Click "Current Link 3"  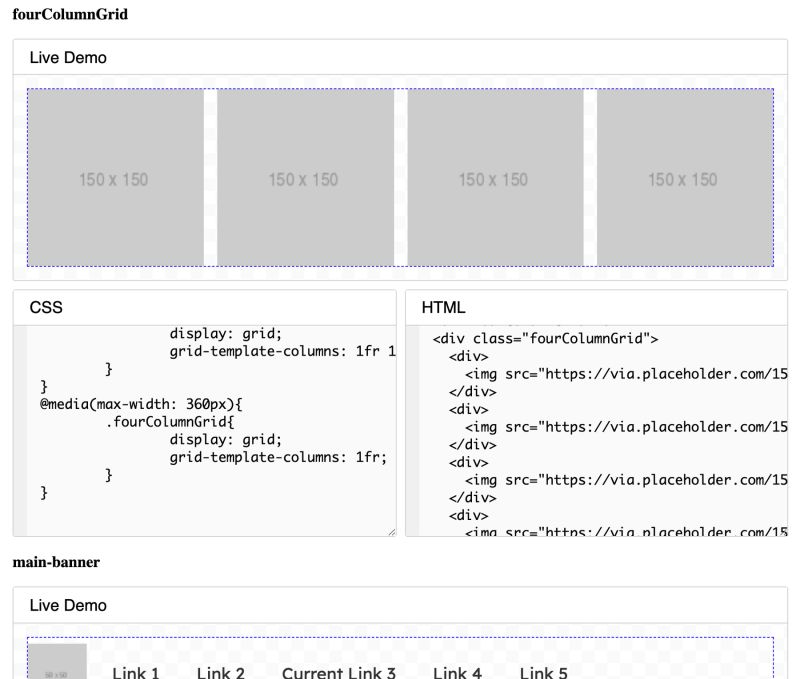pyautogui.click(x=340, y=673)
